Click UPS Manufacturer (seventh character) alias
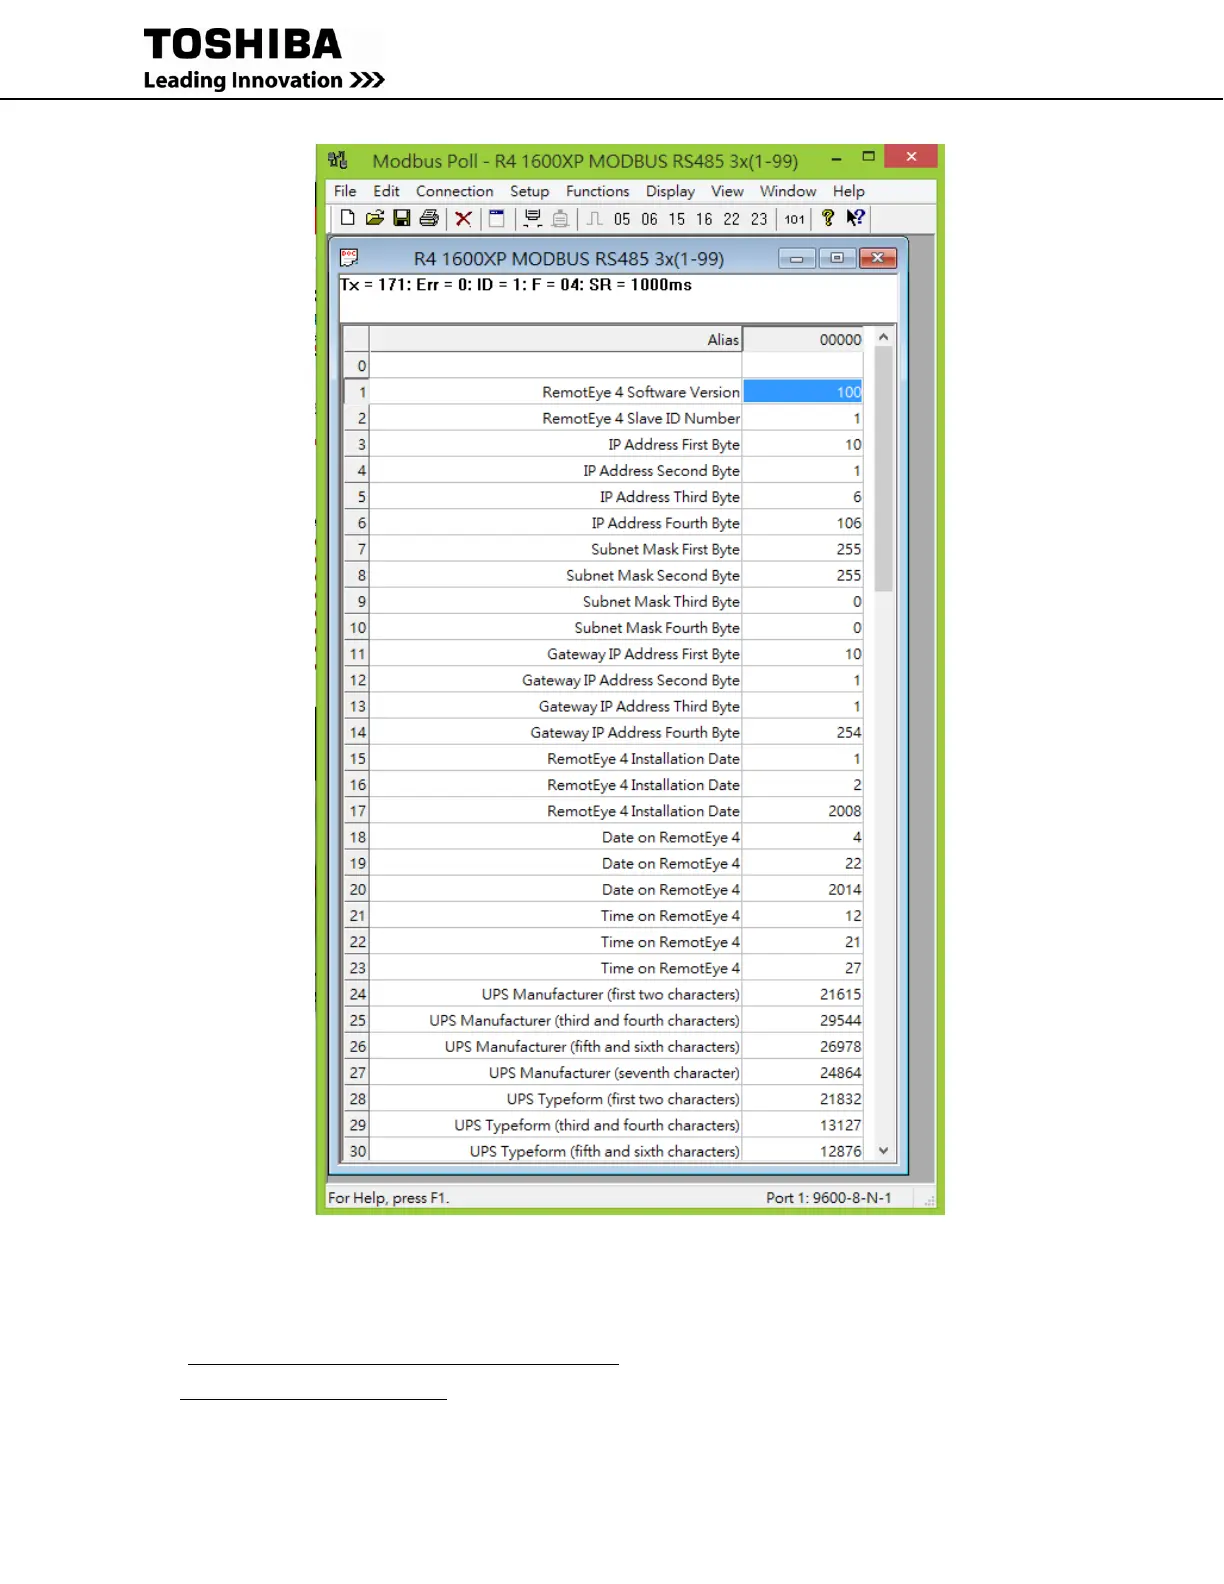Screen dimensions: 1224x1584 click(x=556, y=1072)
